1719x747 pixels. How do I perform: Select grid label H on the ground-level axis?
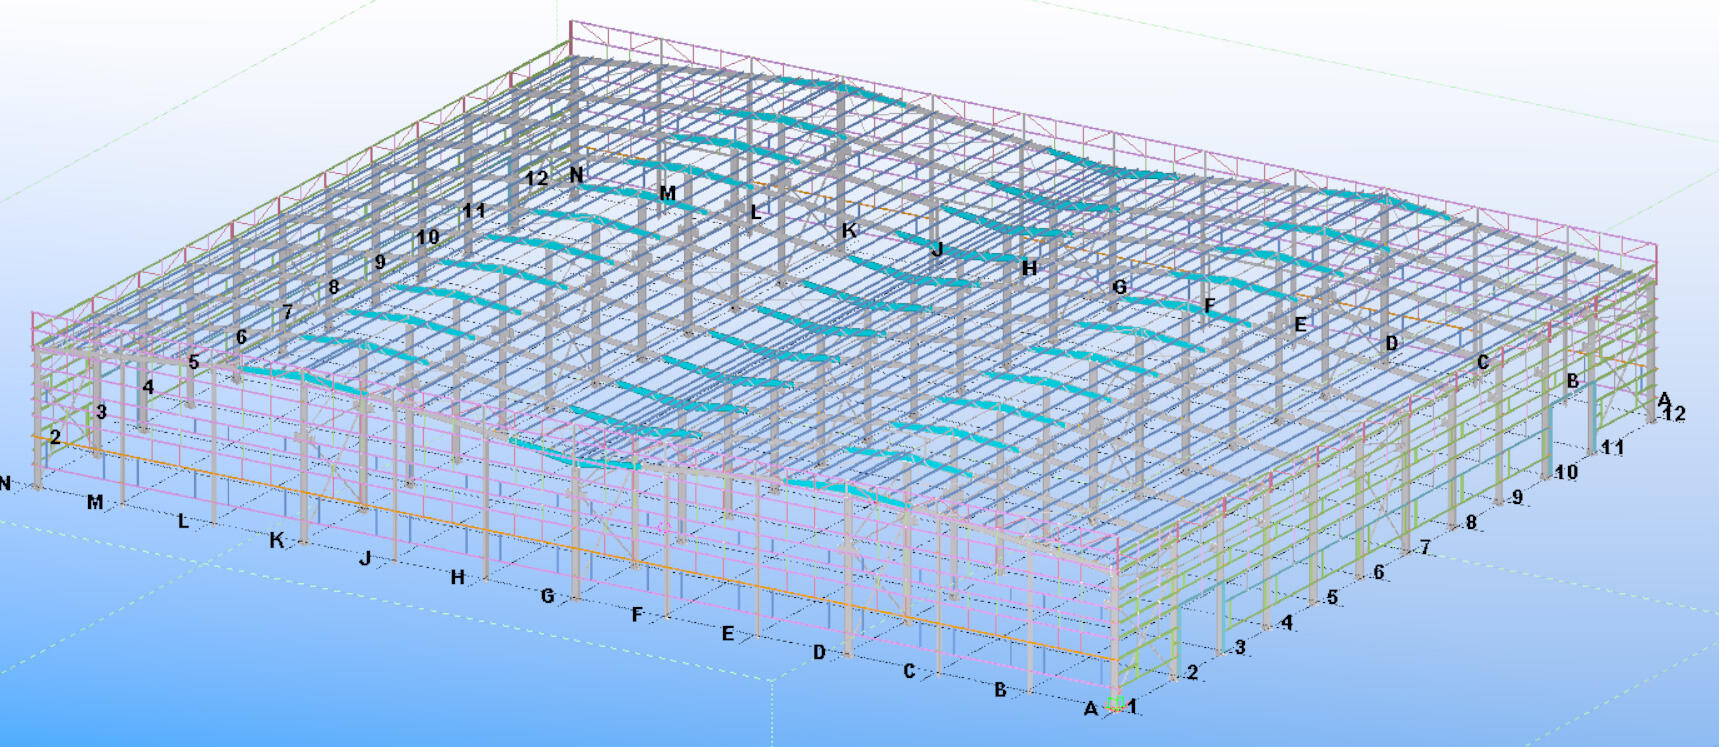458,577
